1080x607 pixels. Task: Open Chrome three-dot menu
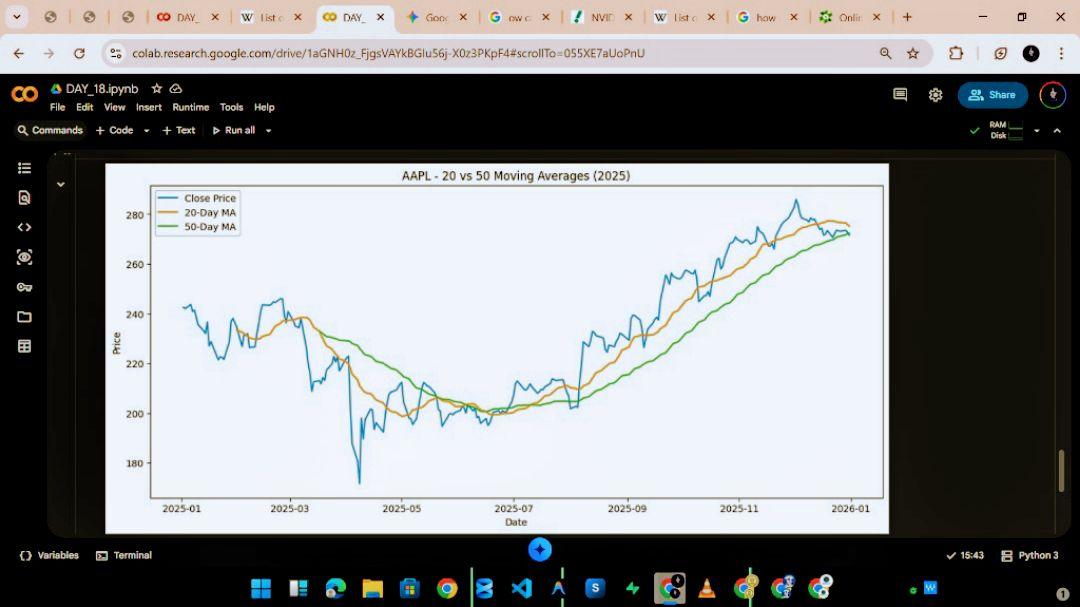click(x=1061, y=53)
